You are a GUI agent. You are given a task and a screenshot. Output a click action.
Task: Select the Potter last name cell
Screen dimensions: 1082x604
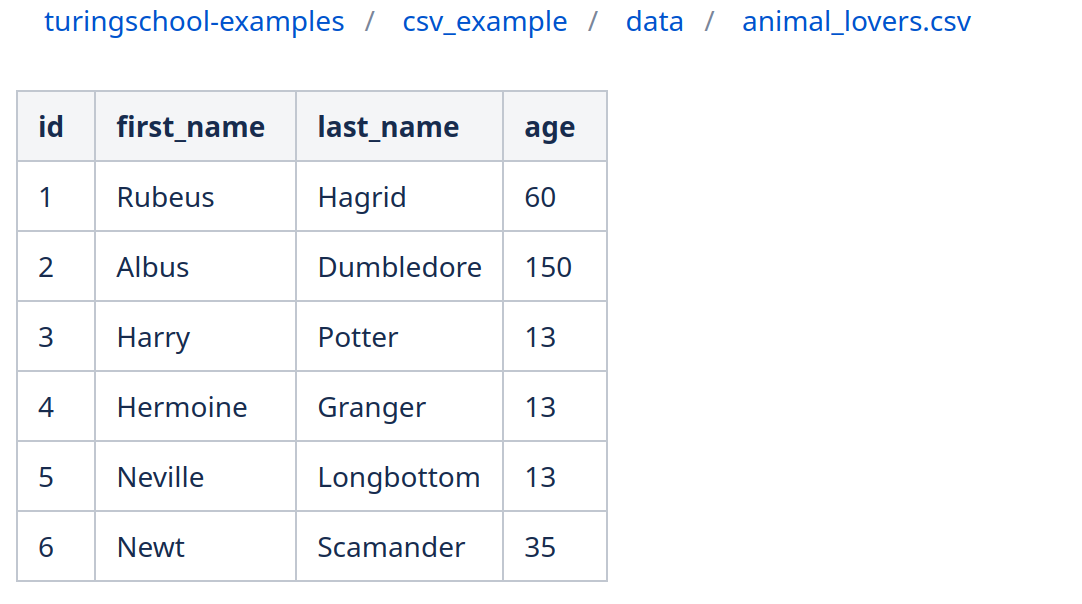coord(358,337)
